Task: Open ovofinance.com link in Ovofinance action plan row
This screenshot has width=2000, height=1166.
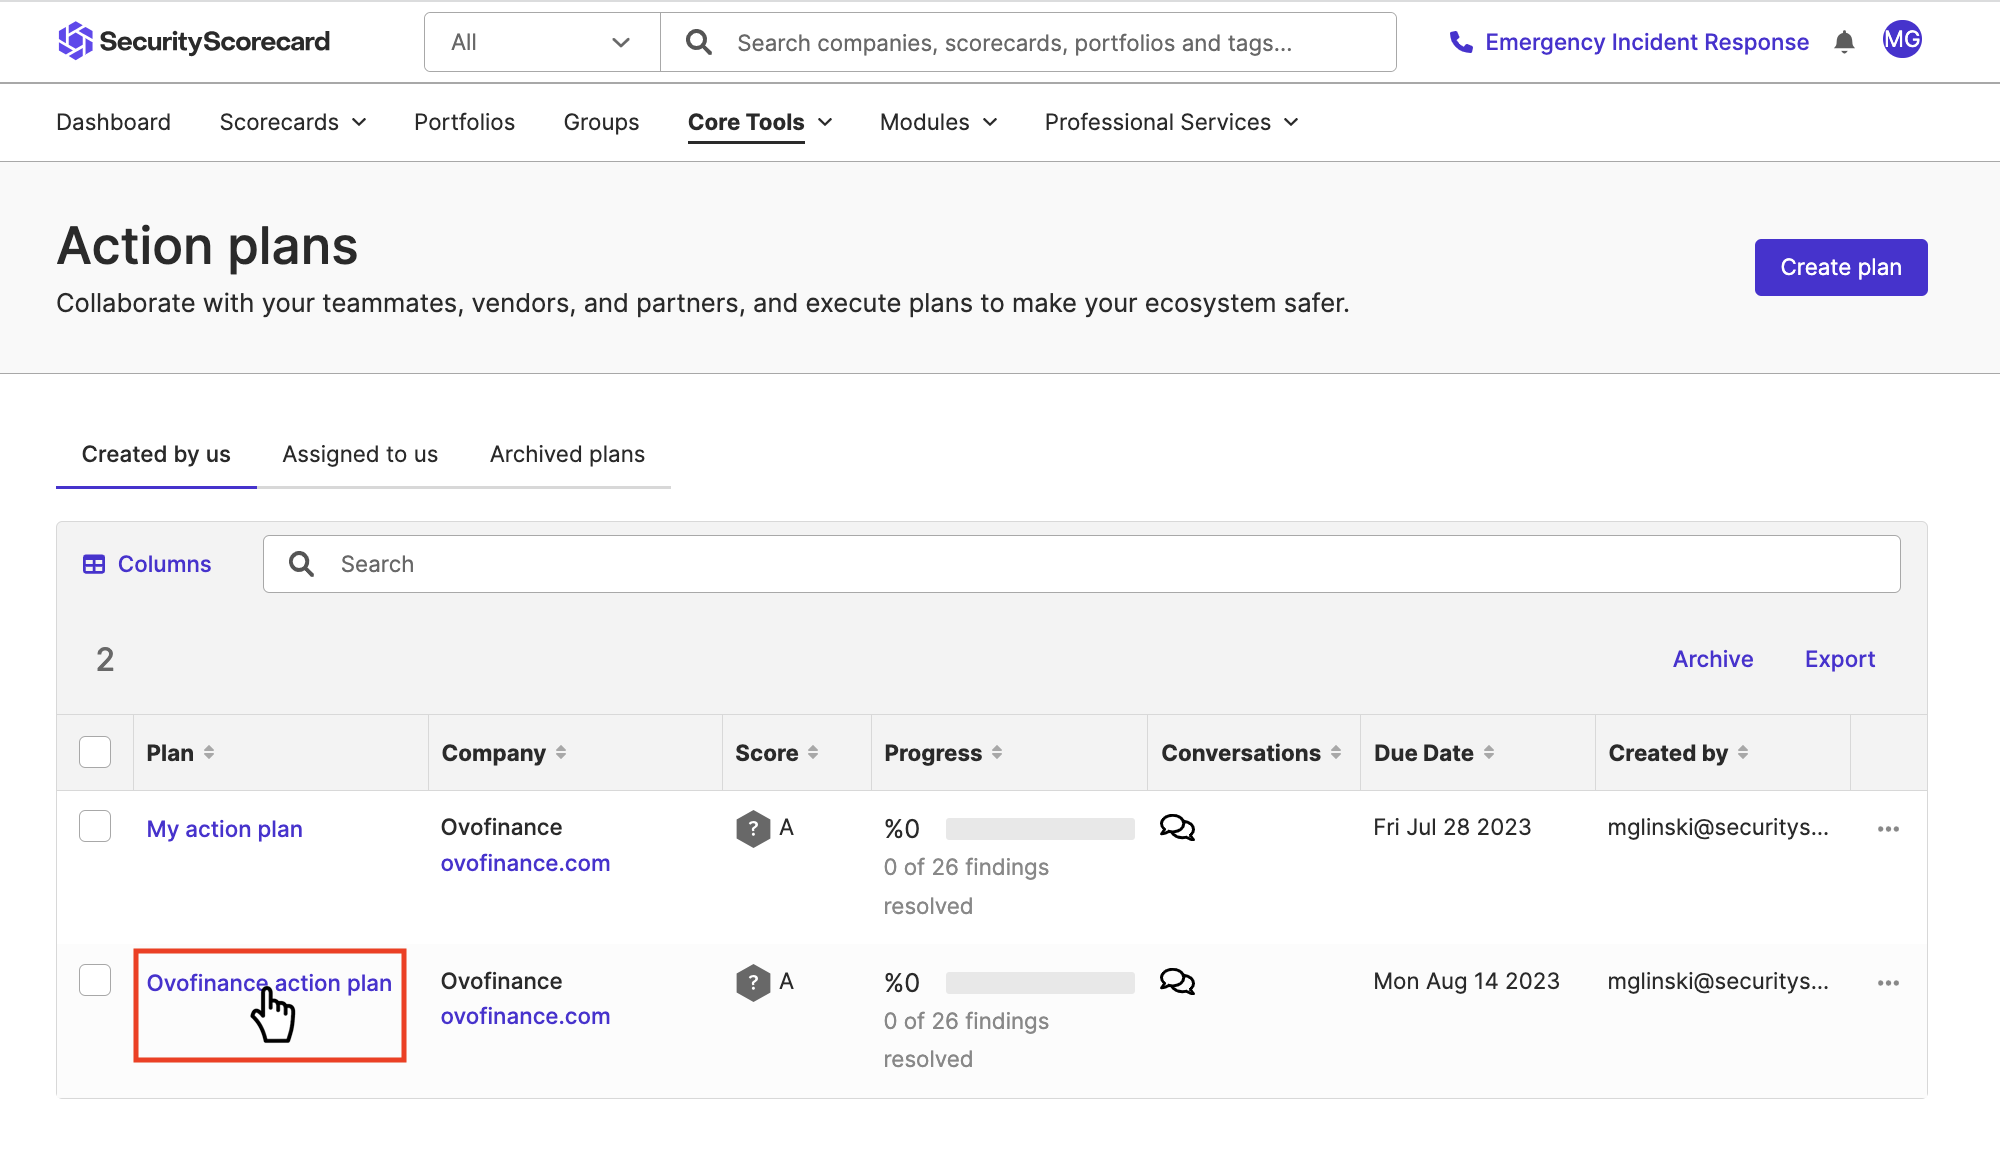Action: (525, 1016)
